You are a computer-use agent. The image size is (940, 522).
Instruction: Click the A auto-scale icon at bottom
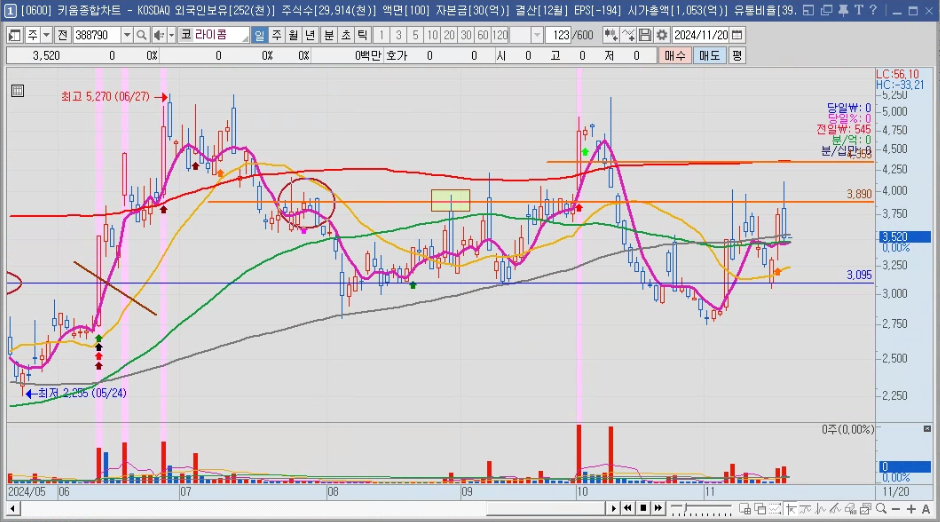pyautogui.click(x=926, y=509)
